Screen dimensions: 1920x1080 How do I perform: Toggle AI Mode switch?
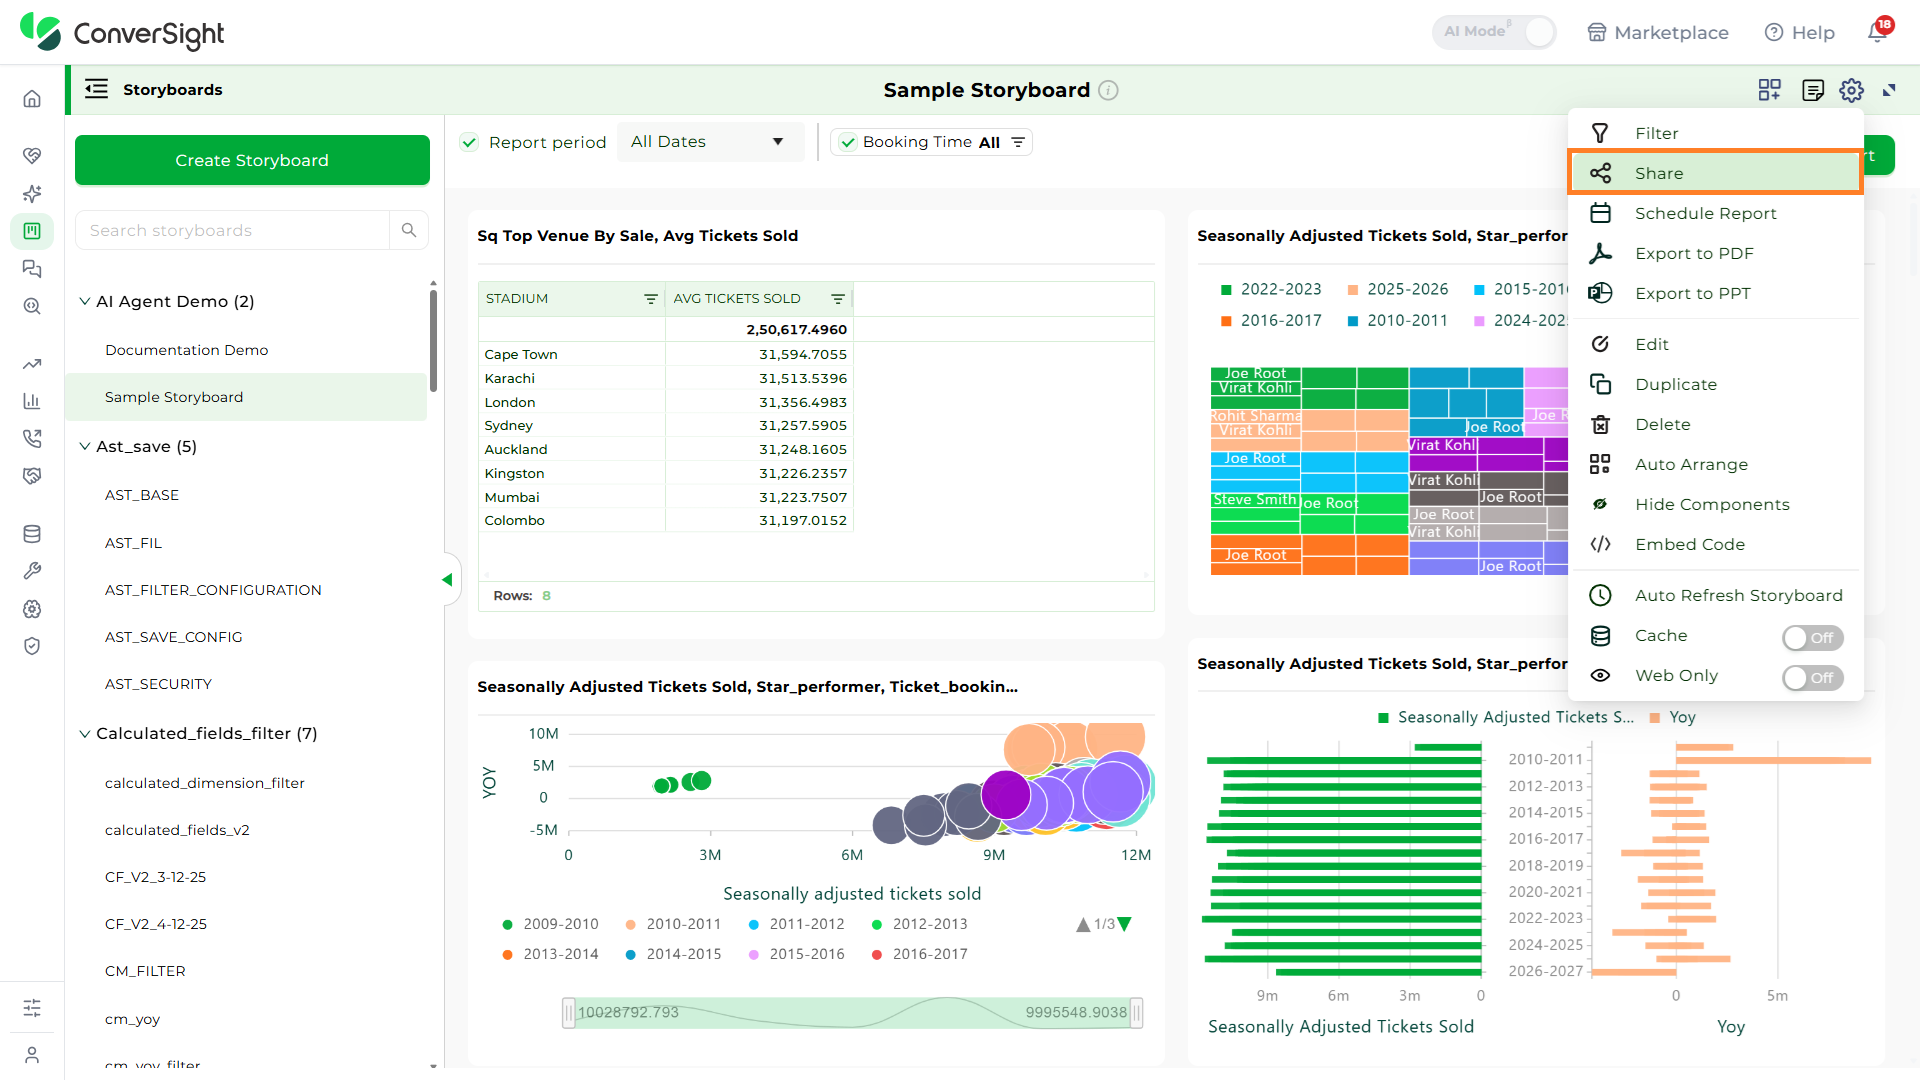point(1494,32)
